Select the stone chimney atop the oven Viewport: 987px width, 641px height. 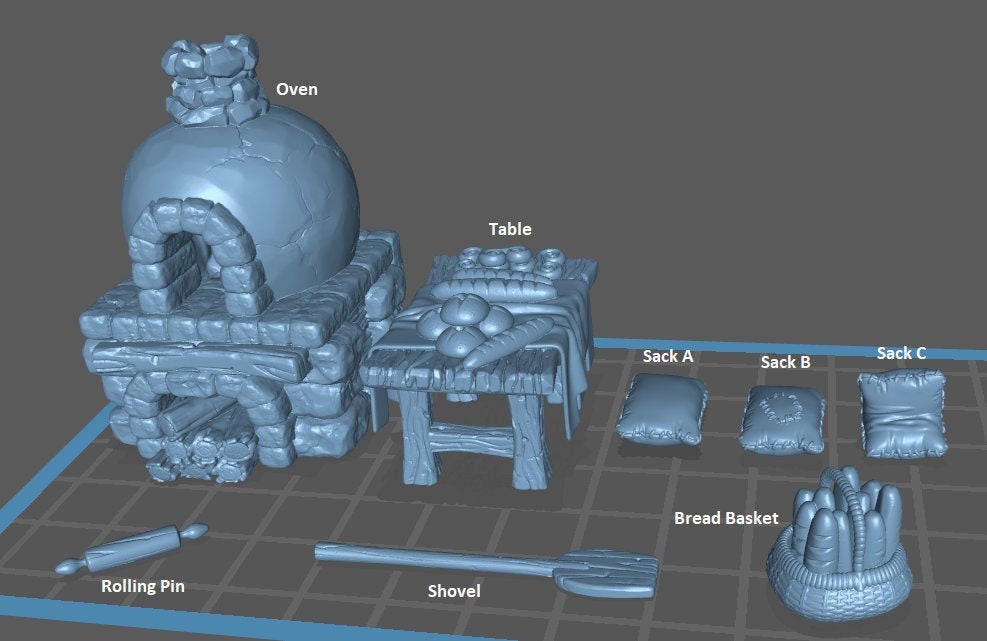pyautogui.click(x=210, y=80)
